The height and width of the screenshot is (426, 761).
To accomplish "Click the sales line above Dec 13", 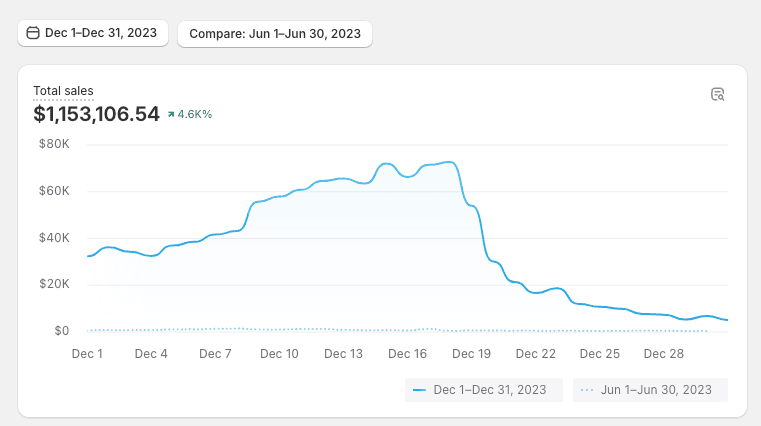I will tap(343, 179).
